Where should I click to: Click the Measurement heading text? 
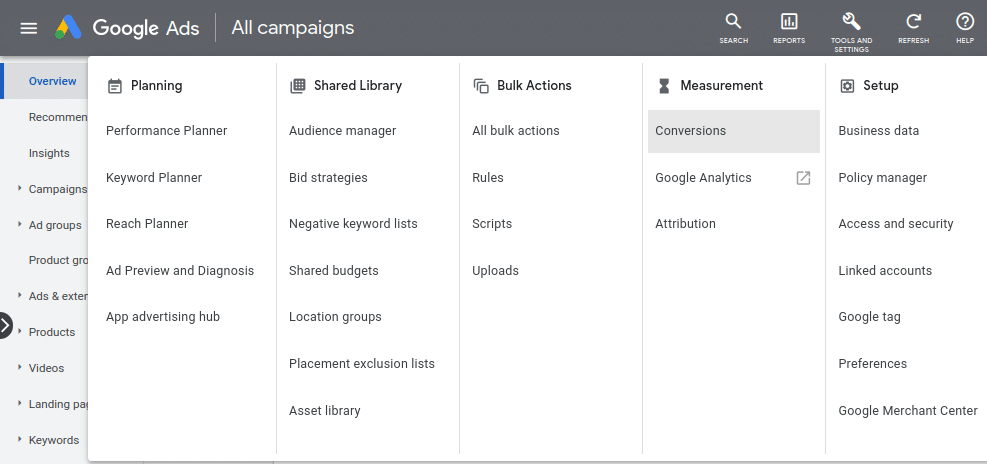tap(721, 86)
